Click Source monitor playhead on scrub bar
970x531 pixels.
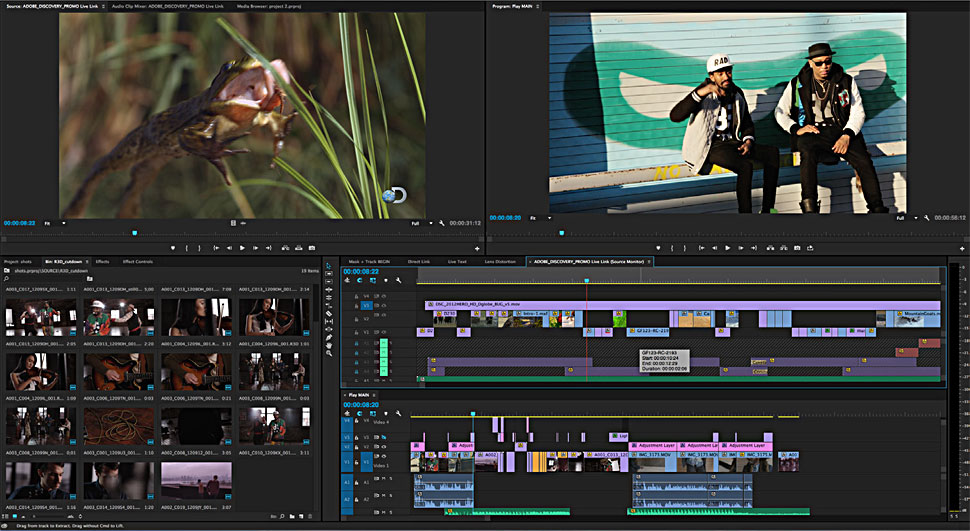pos(134,233)
